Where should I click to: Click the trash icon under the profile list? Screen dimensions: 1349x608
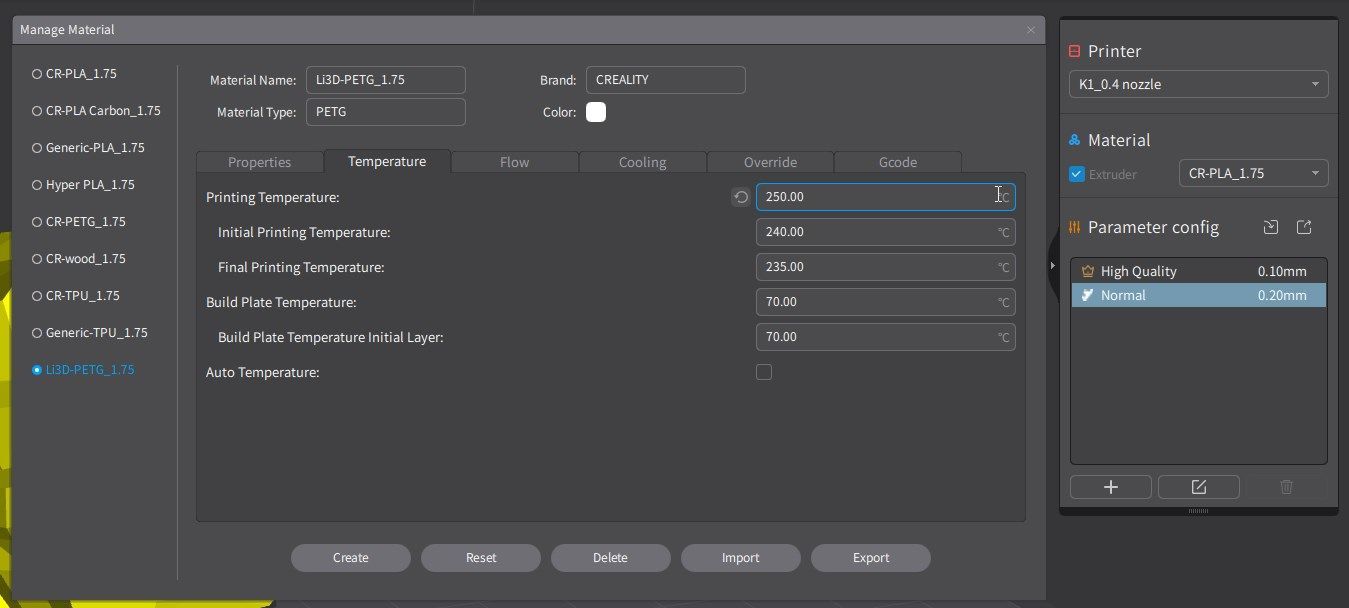click(x=1287, y=487)
